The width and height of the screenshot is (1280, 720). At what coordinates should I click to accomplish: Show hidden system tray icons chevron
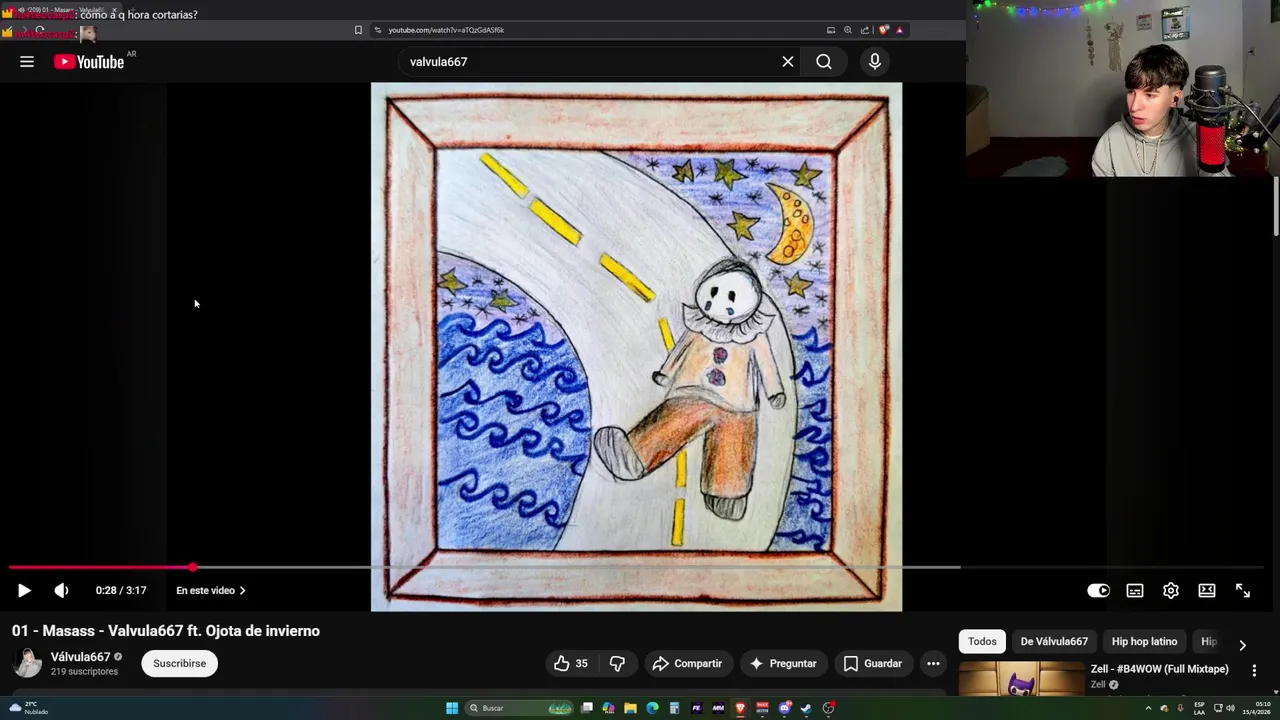[x=1148, y=708]
